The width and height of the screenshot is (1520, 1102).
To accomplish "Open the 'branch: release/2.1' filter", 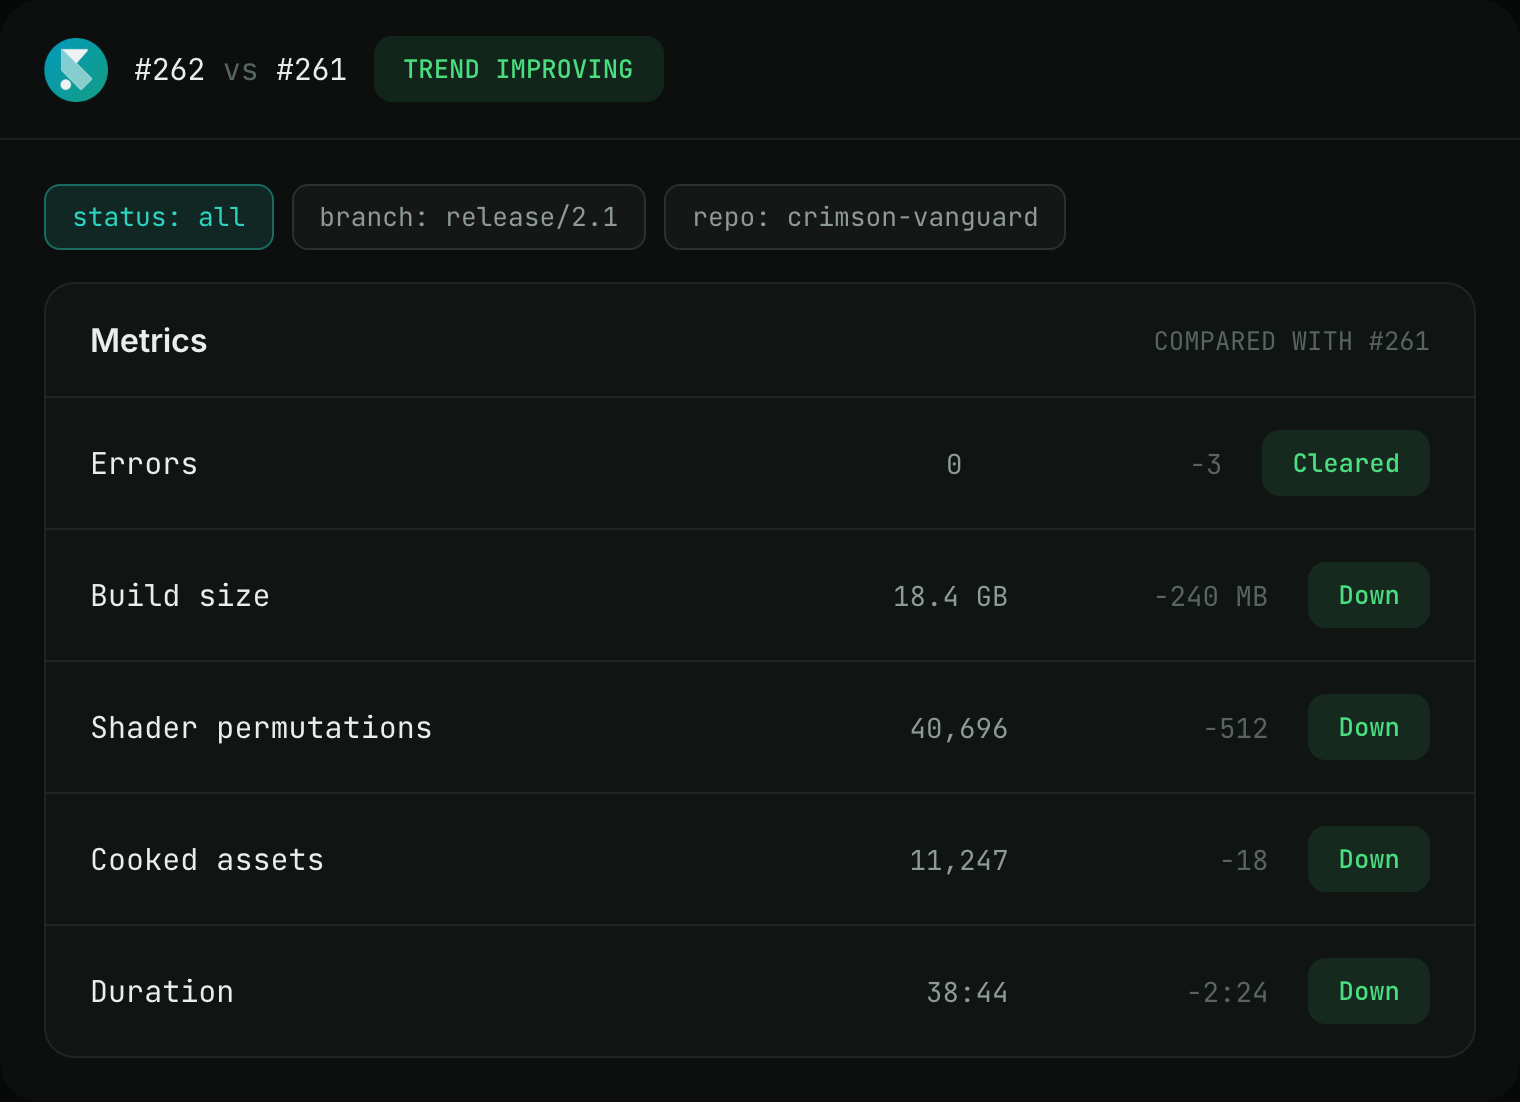I will point(469,217).
